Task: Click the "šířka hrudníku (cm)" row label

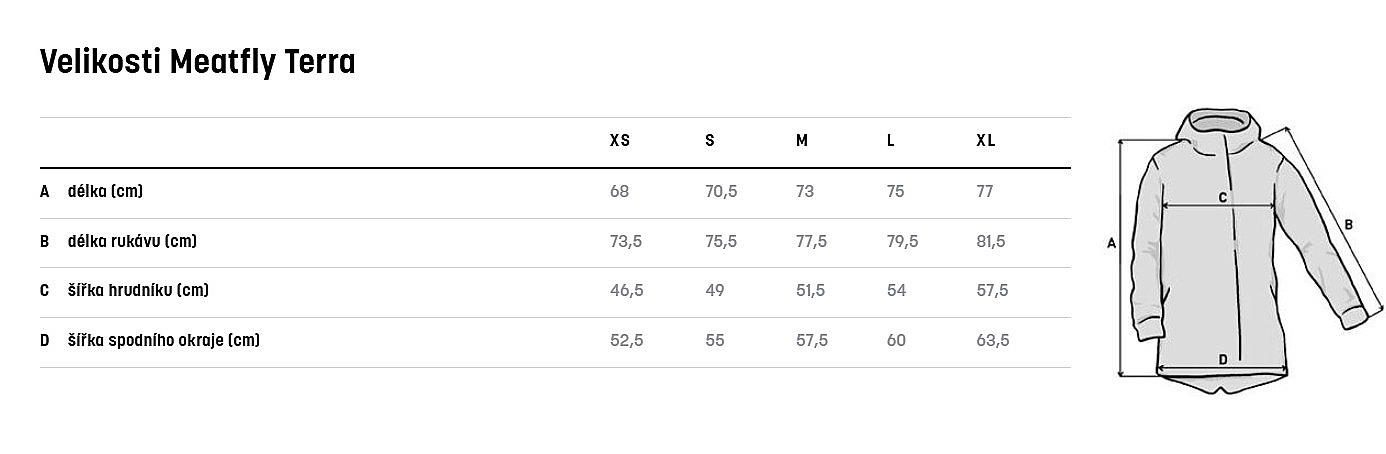Action: click(x=138, y=291)
